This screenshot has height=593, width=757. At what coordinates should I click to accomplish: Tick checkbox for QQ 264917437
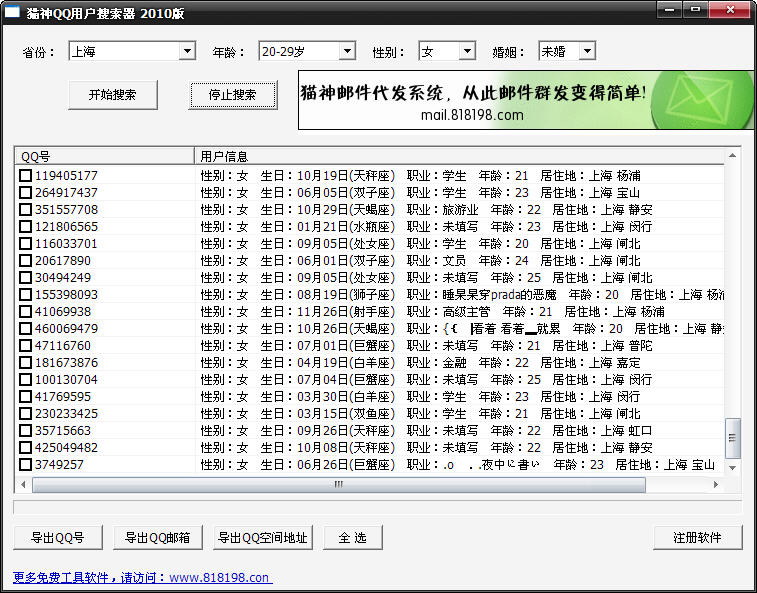pyautogui.click(x=26, y=193)
